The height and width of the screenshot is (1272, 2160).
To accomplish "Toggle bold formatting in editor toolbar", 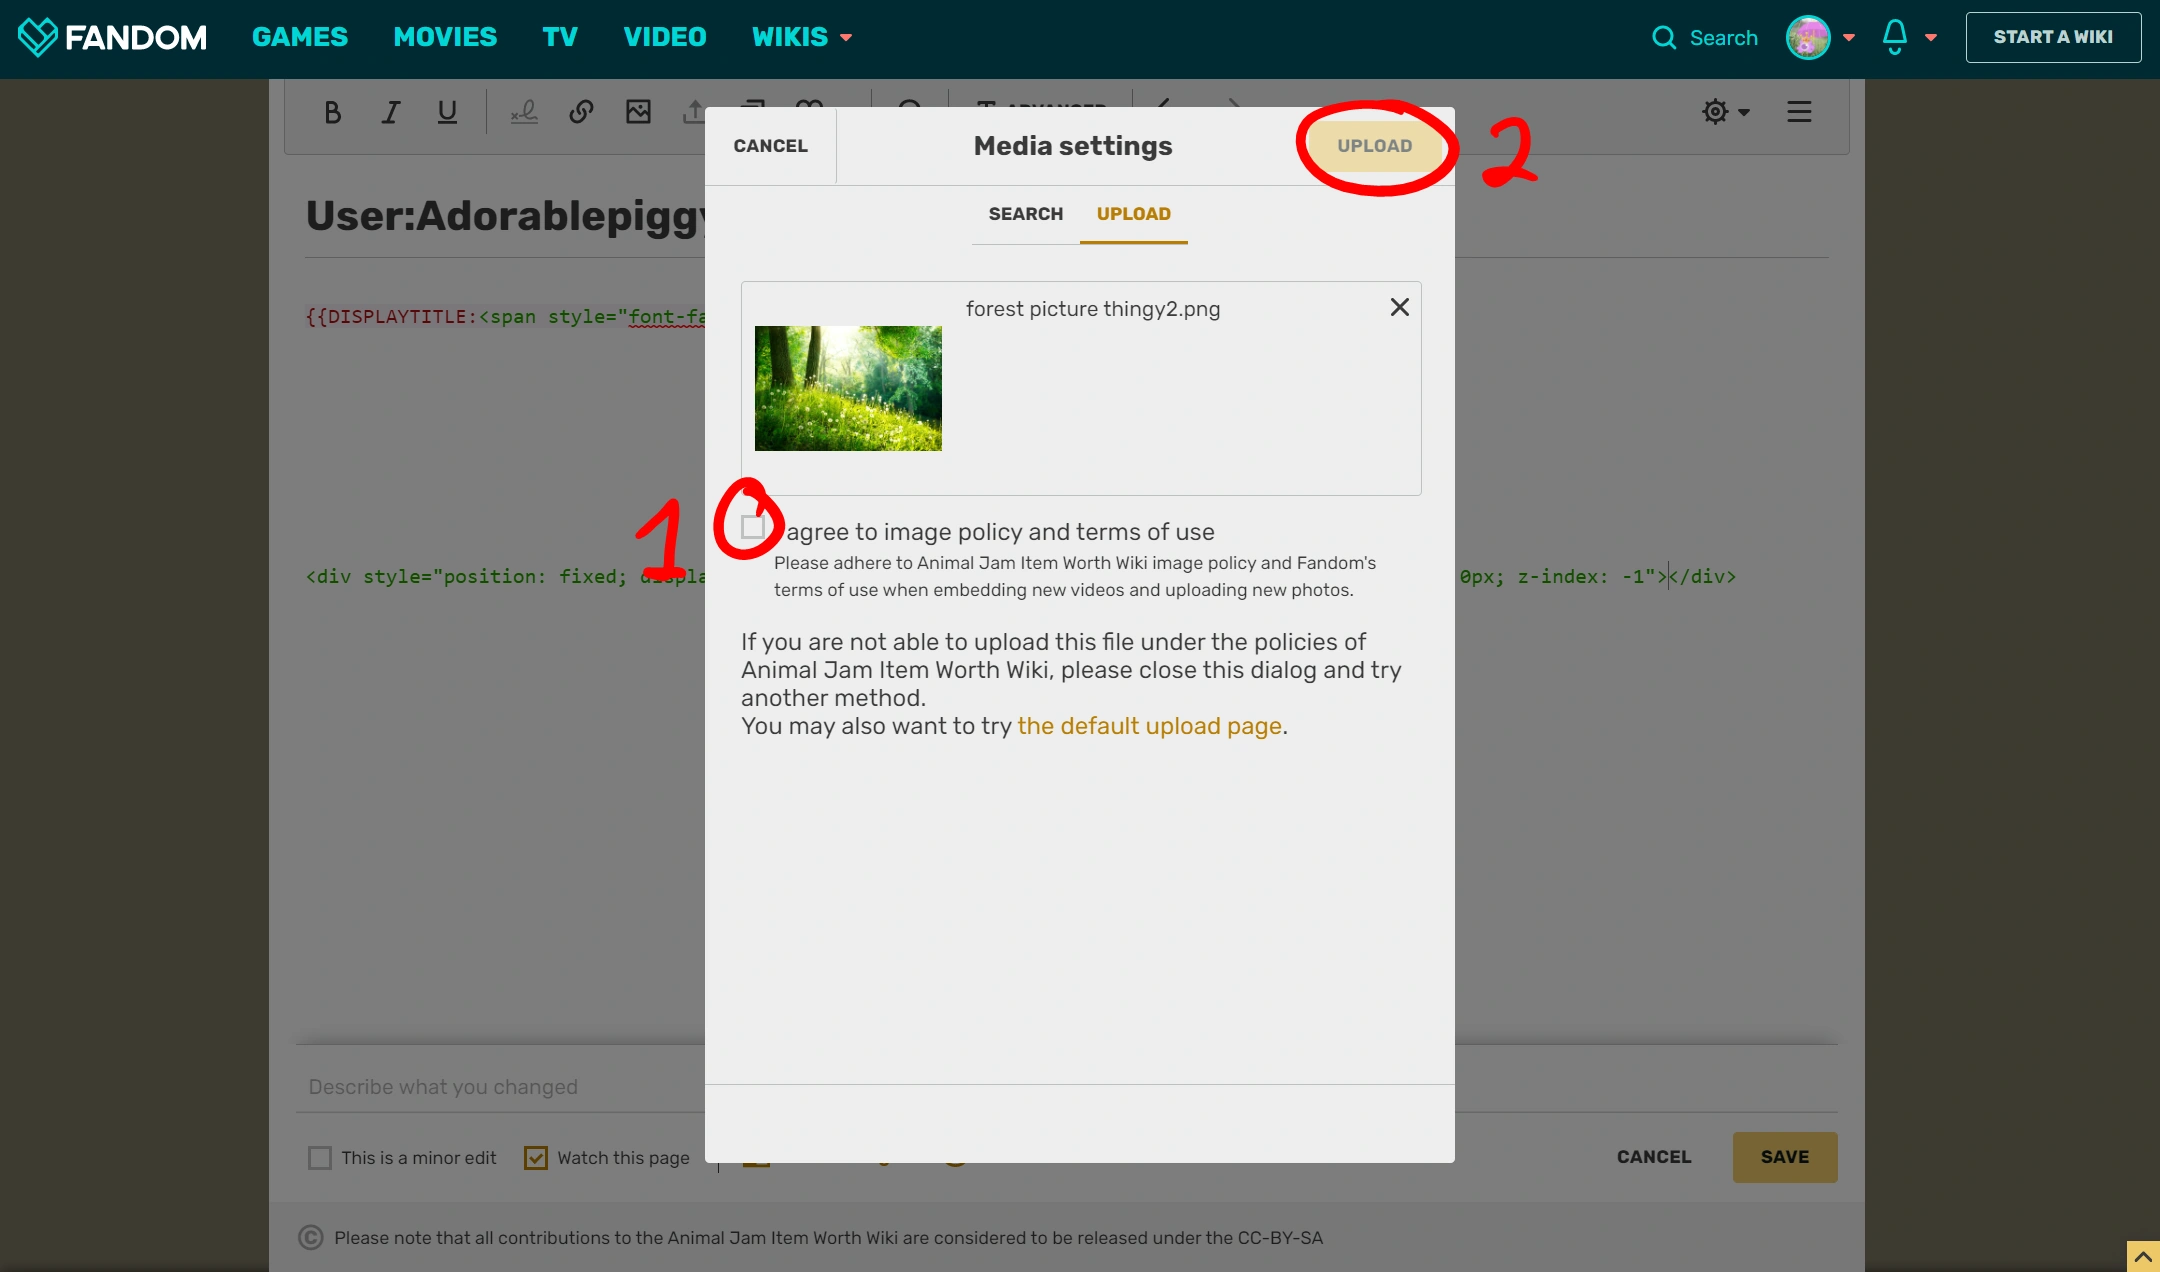I will (333, 112).
